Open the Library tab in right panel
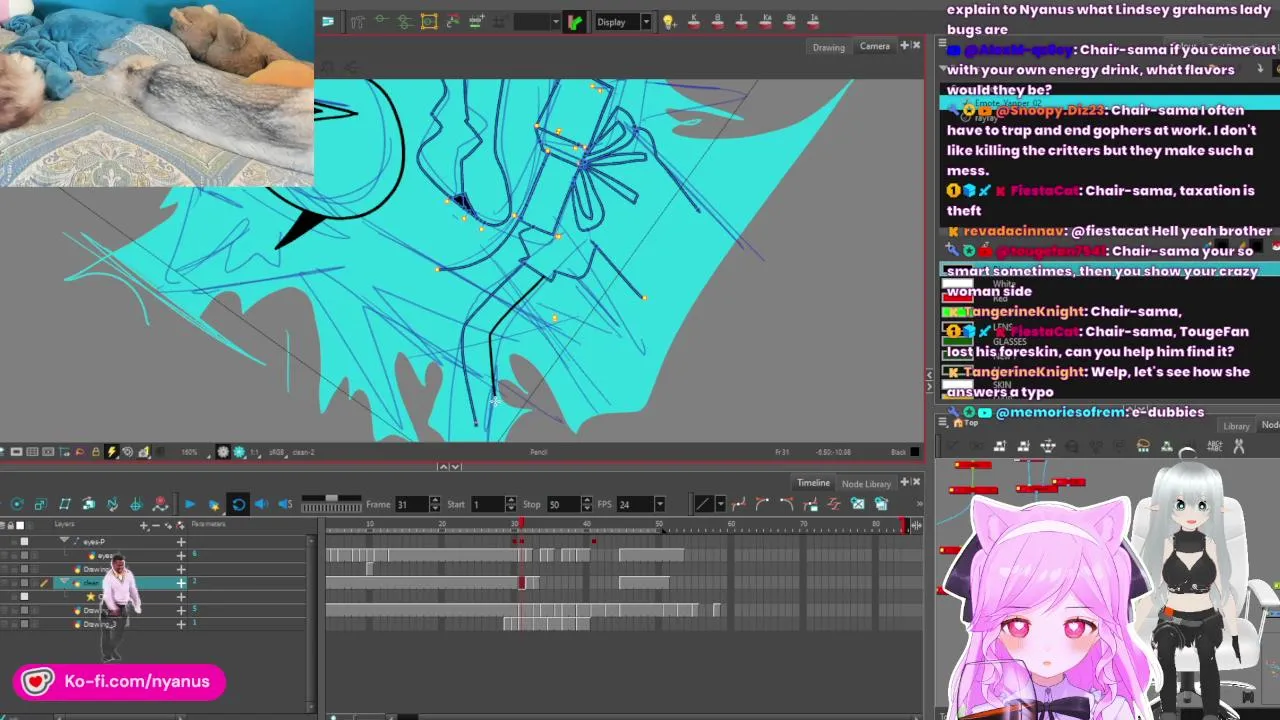This screenshot has width=1280, height=720. pyautogui.click(x=1236, y=426)
